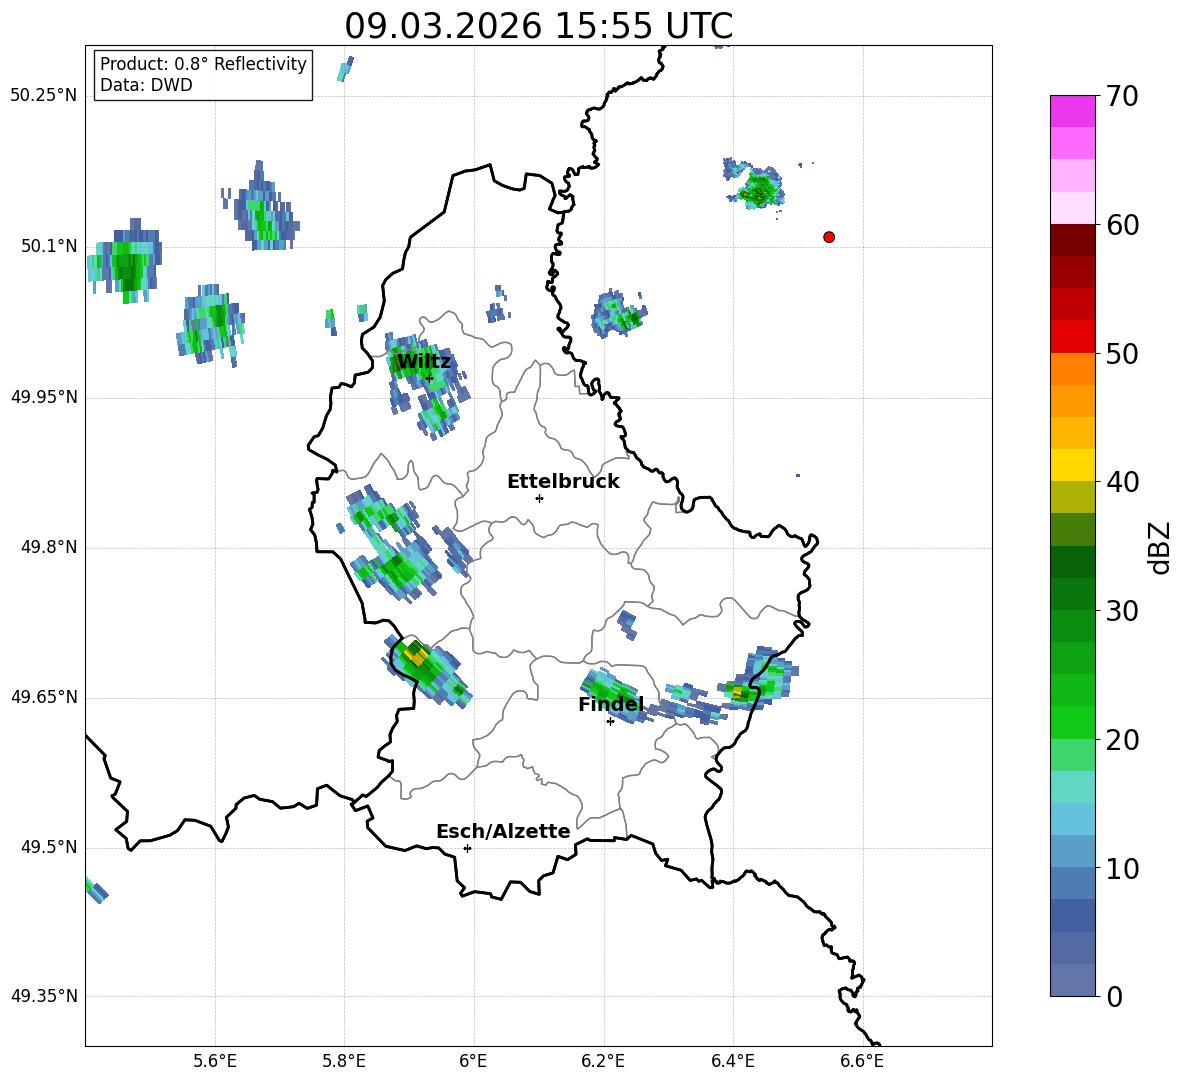Image resolution: width=1184 pixels, height=1081 pixels.
Task: Click the 5.8°E longitude tick label
Action: click(x=344, y=1061)
